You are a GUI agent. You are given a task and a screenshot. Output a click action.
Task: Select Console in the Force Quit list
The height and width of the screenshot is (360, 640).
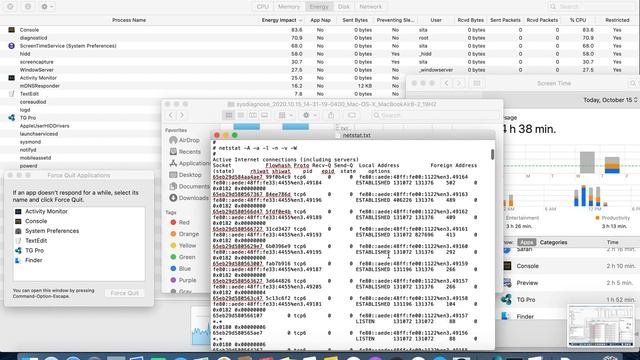pos(79,221)
